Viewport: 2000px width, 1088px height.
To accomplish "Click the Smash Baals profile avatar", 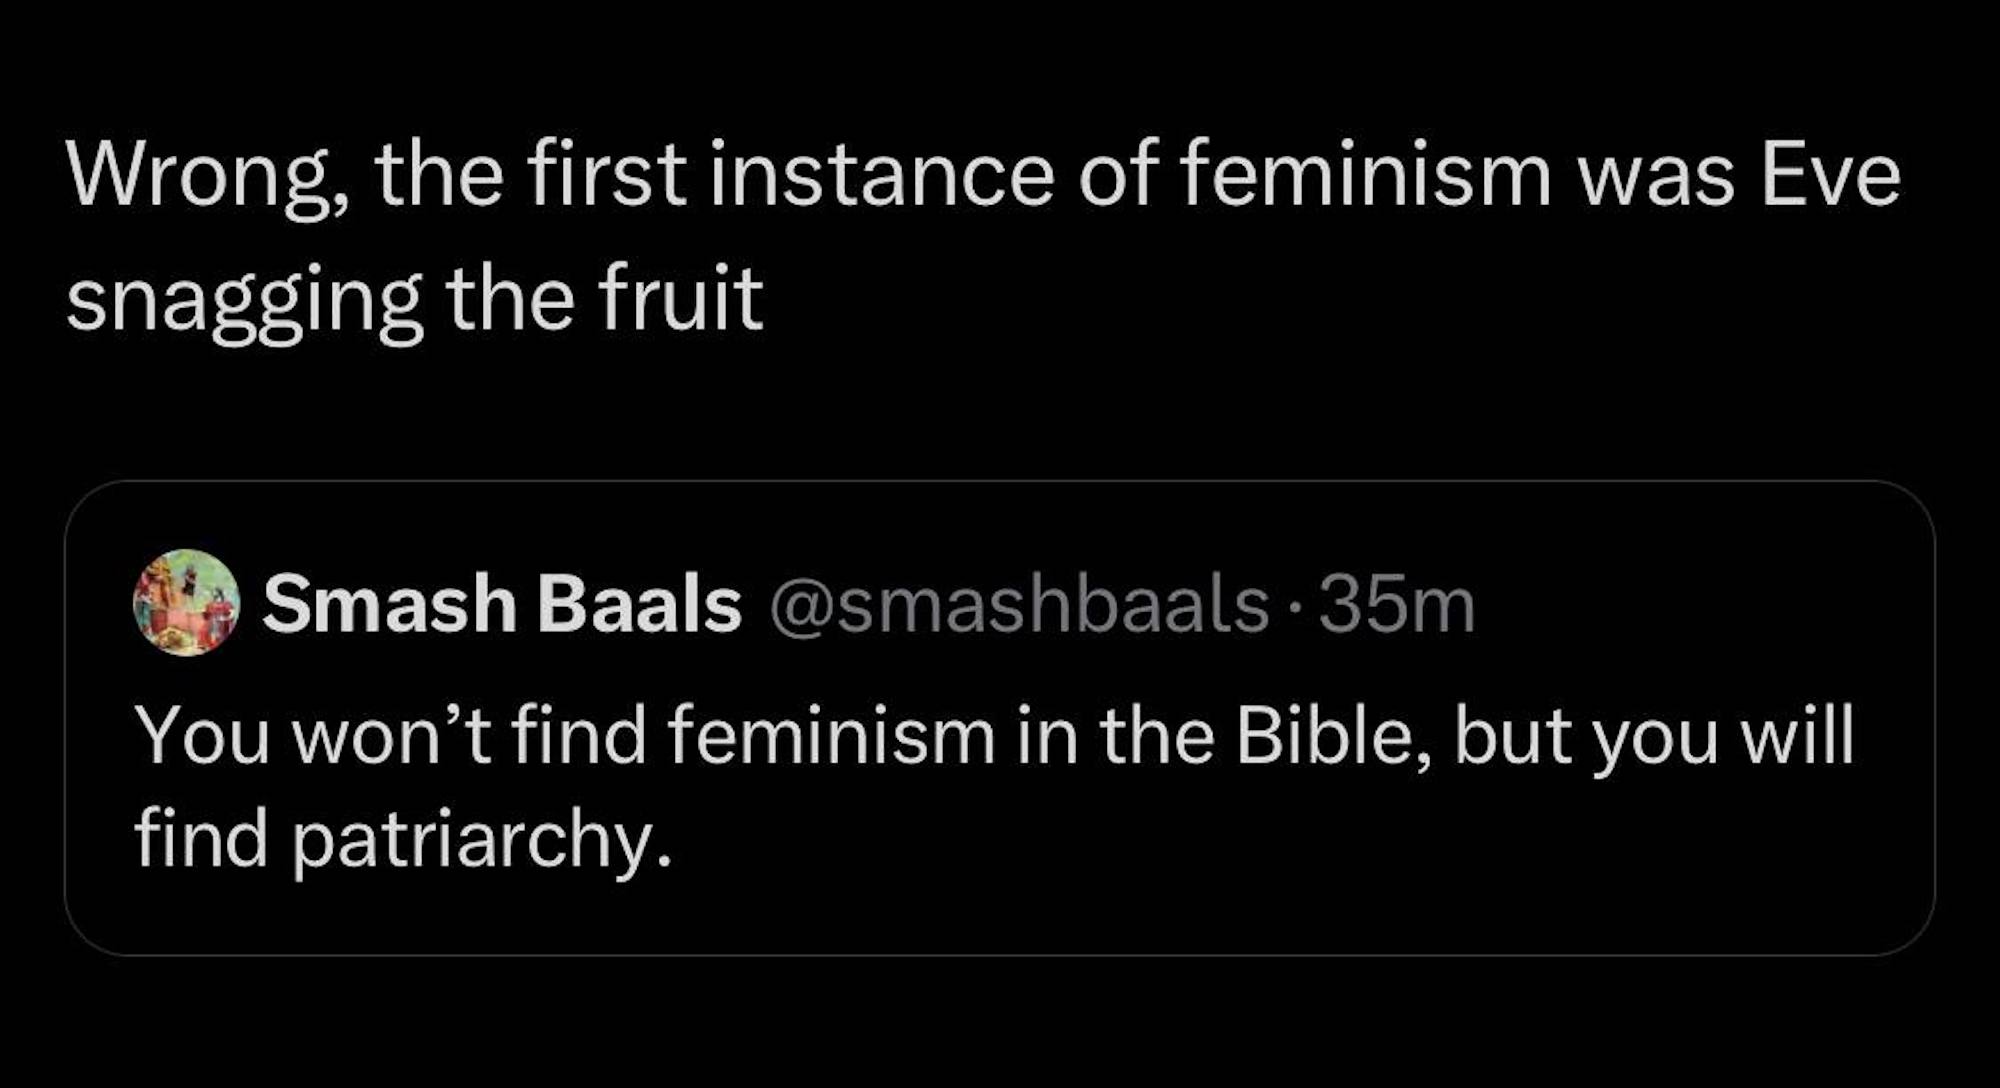I will (x=186, y=602).
